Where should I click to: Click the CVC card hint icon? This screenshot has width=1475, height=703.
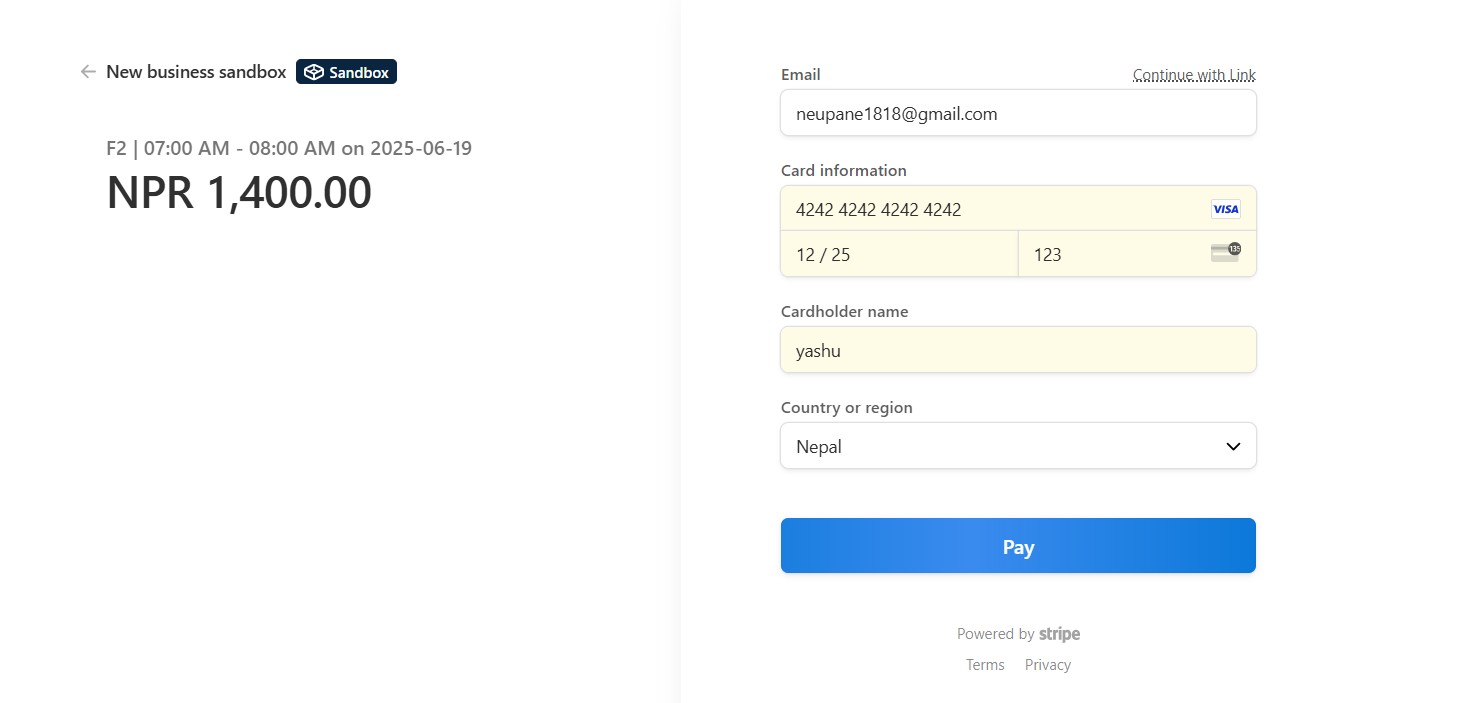(x=1225, y=253)
